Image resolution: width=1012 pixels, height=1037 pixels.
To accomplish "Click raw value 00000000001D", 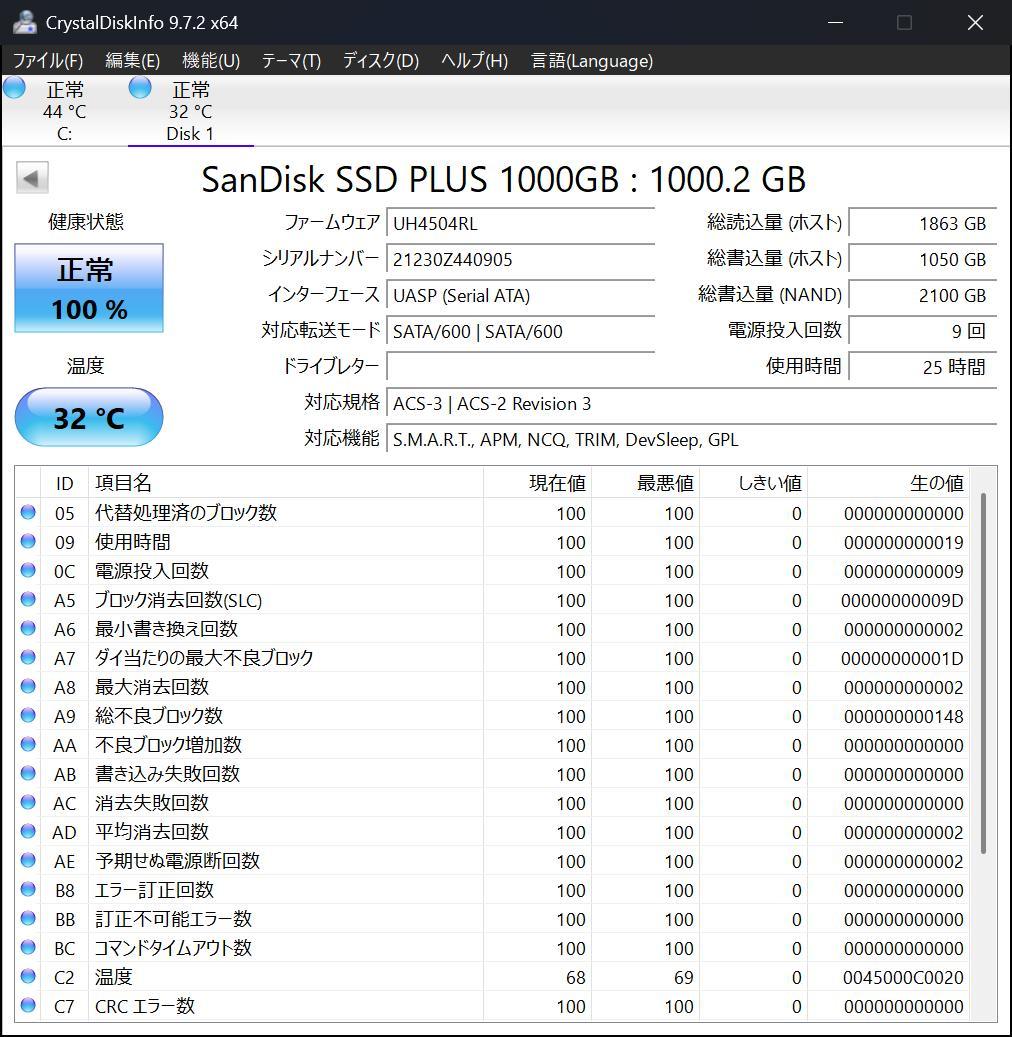I will coord(902,659).
